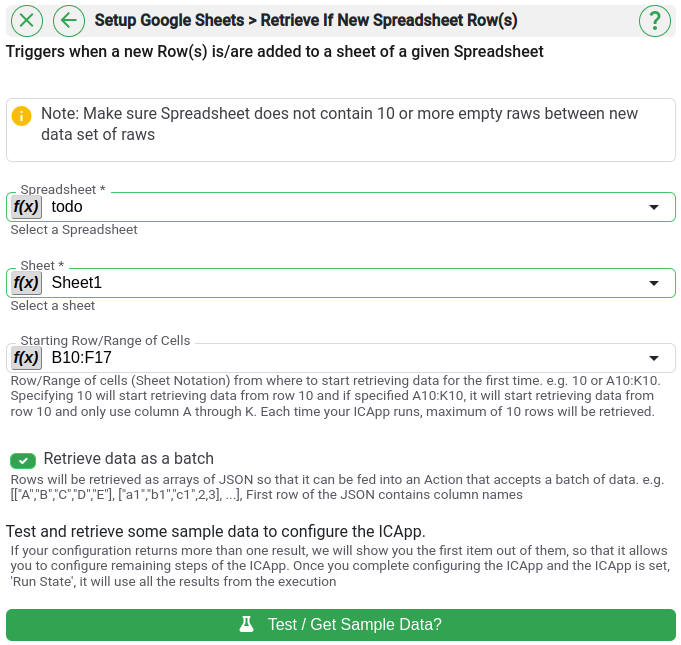
Task: Click the 'Setup Google Sheets' title text
Action: (169, 20)
